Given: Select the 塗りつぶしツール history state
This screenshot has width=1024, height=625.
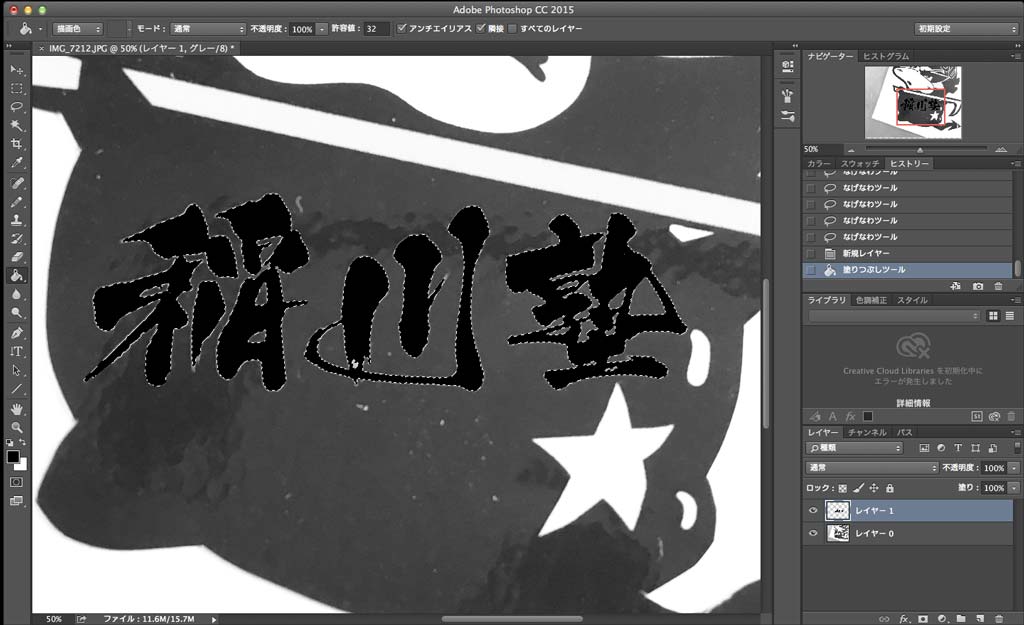Looking at the screenshot, I should pyautogui.click(x=908, y=270).
